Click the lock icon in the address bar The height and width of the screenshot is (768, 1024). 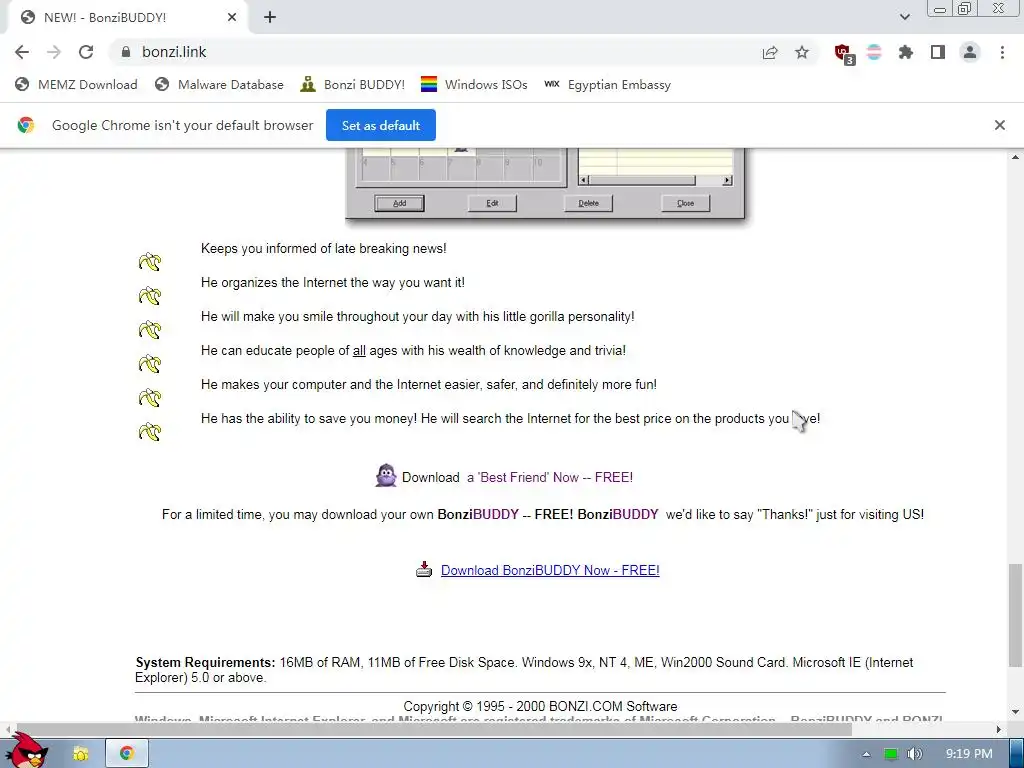[x=126, y=52]
